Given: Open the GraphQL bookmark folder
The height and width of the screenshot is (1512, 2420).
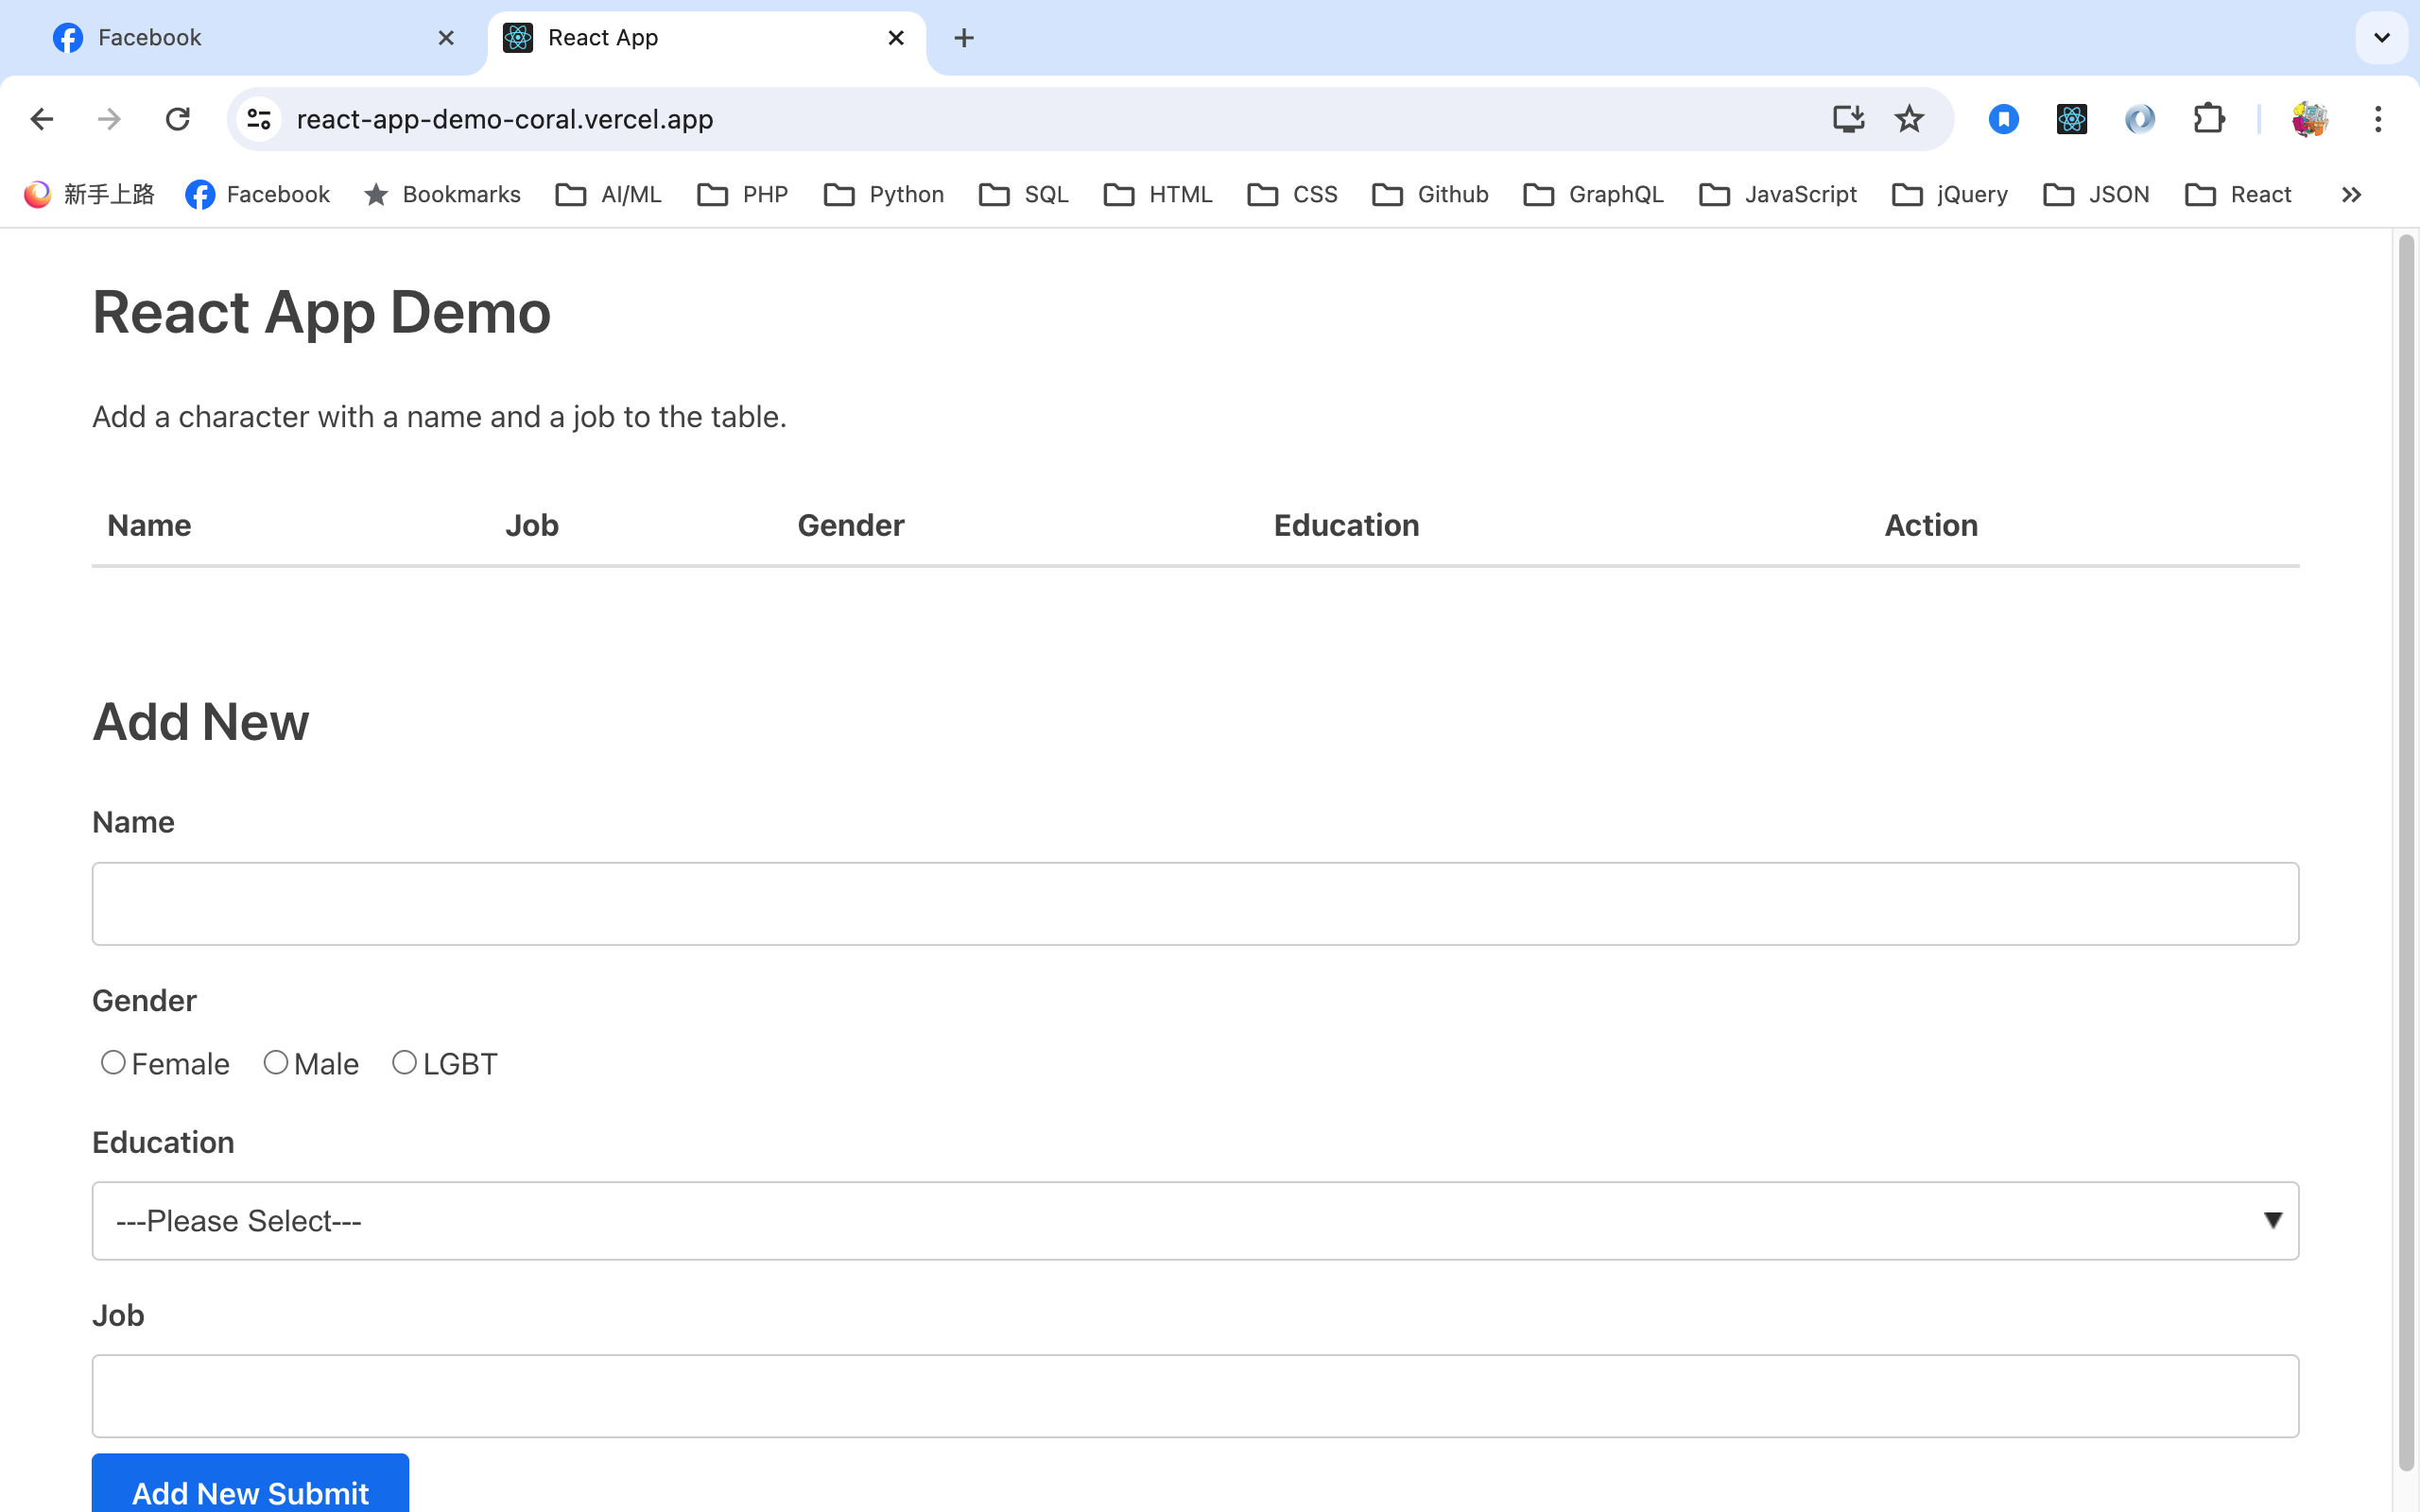Looking at the screenshot, I should coord(1593,194).
